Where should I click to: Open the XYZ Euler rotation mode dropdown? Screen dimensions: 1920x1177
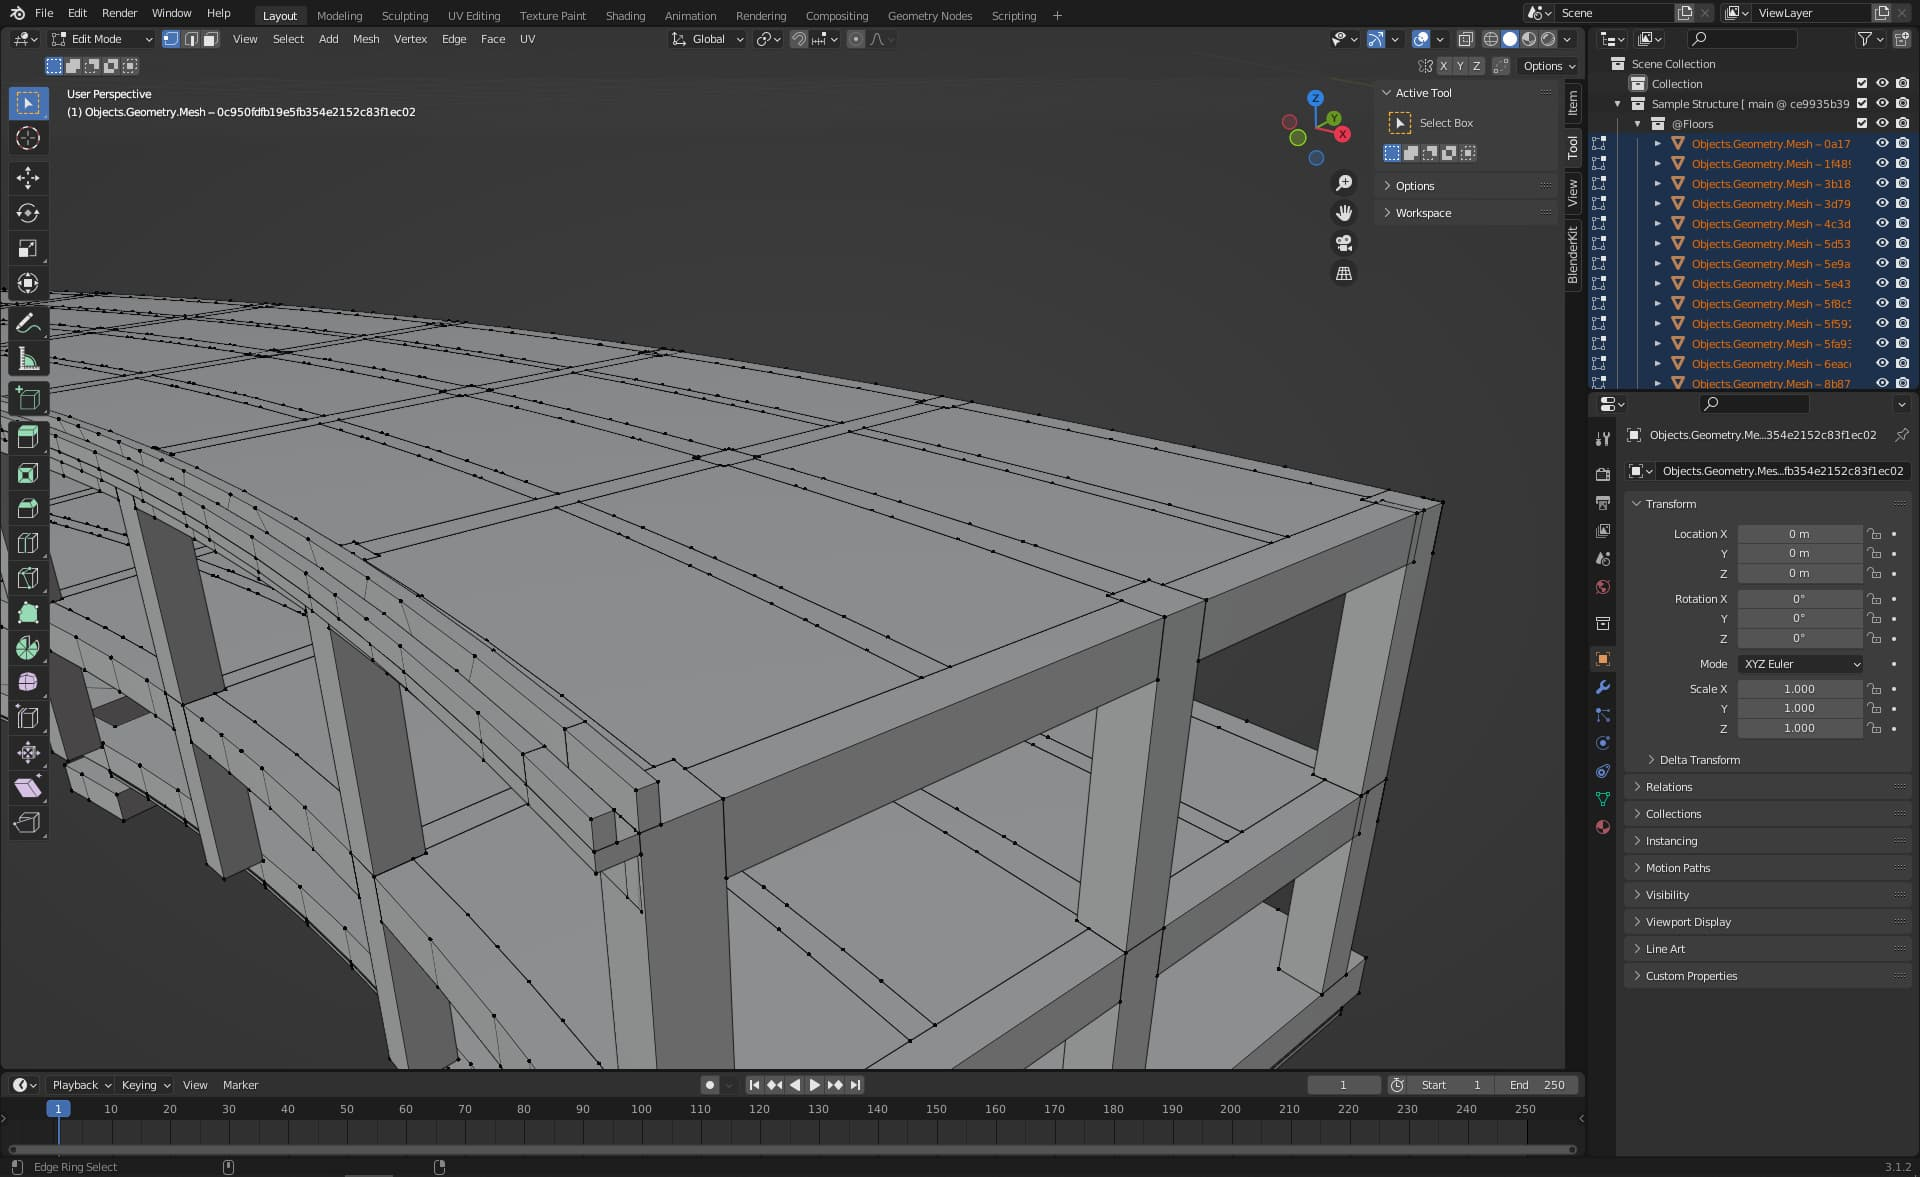[x=1800, y=664]
